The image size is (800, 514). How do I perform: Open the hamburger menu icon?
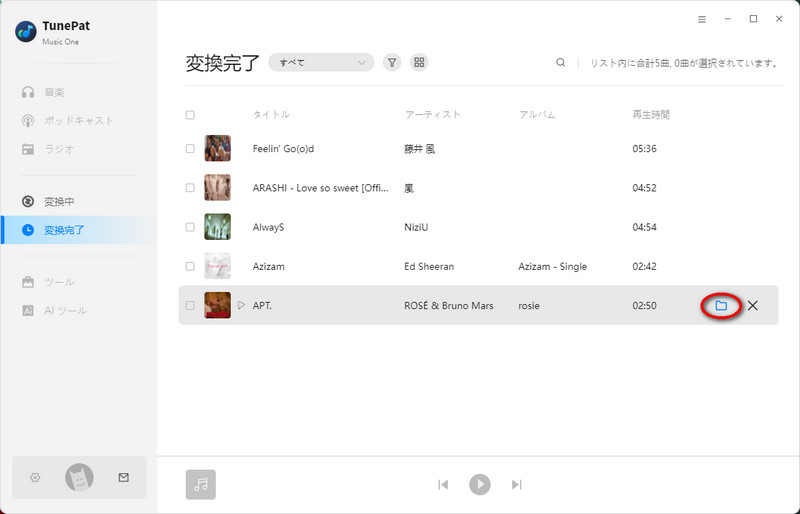click(x=702, y=19)
